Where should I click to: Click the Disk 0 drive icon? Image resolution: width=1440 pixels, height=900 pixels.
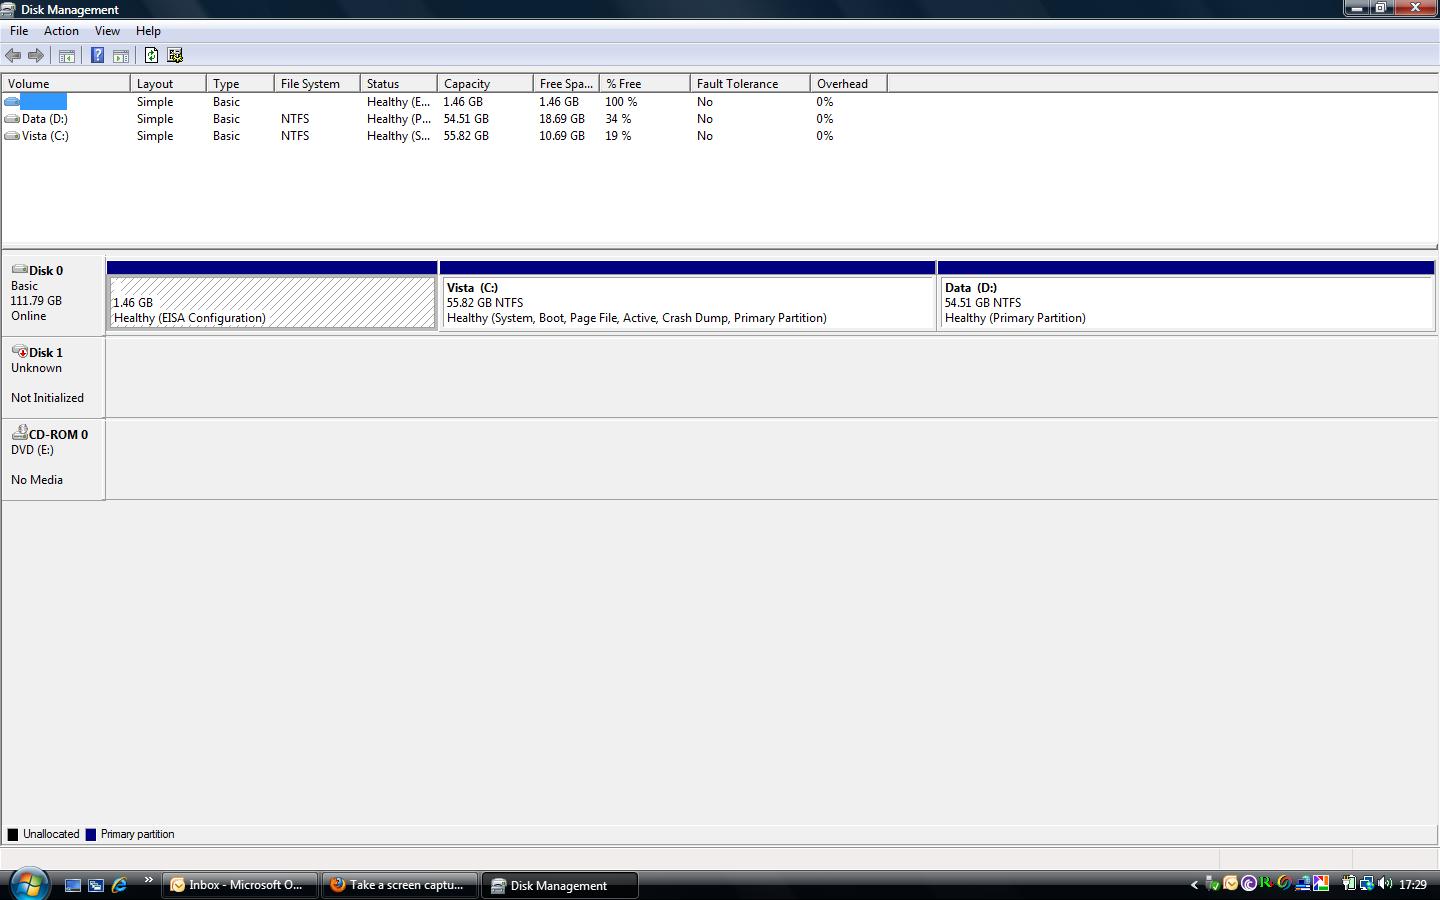[x=19, y=270]
